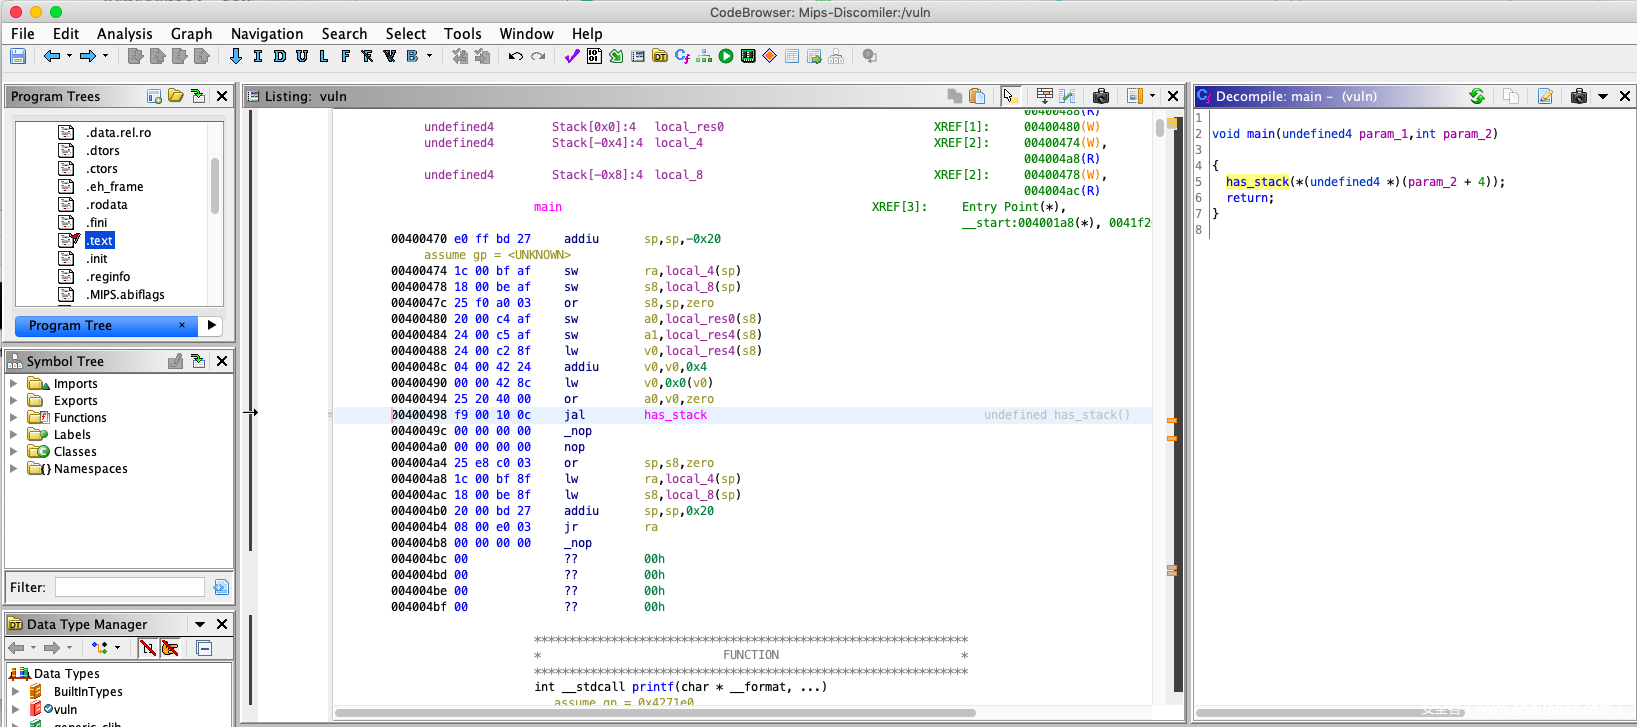Select the Program Tree tab

pos(70,326)
